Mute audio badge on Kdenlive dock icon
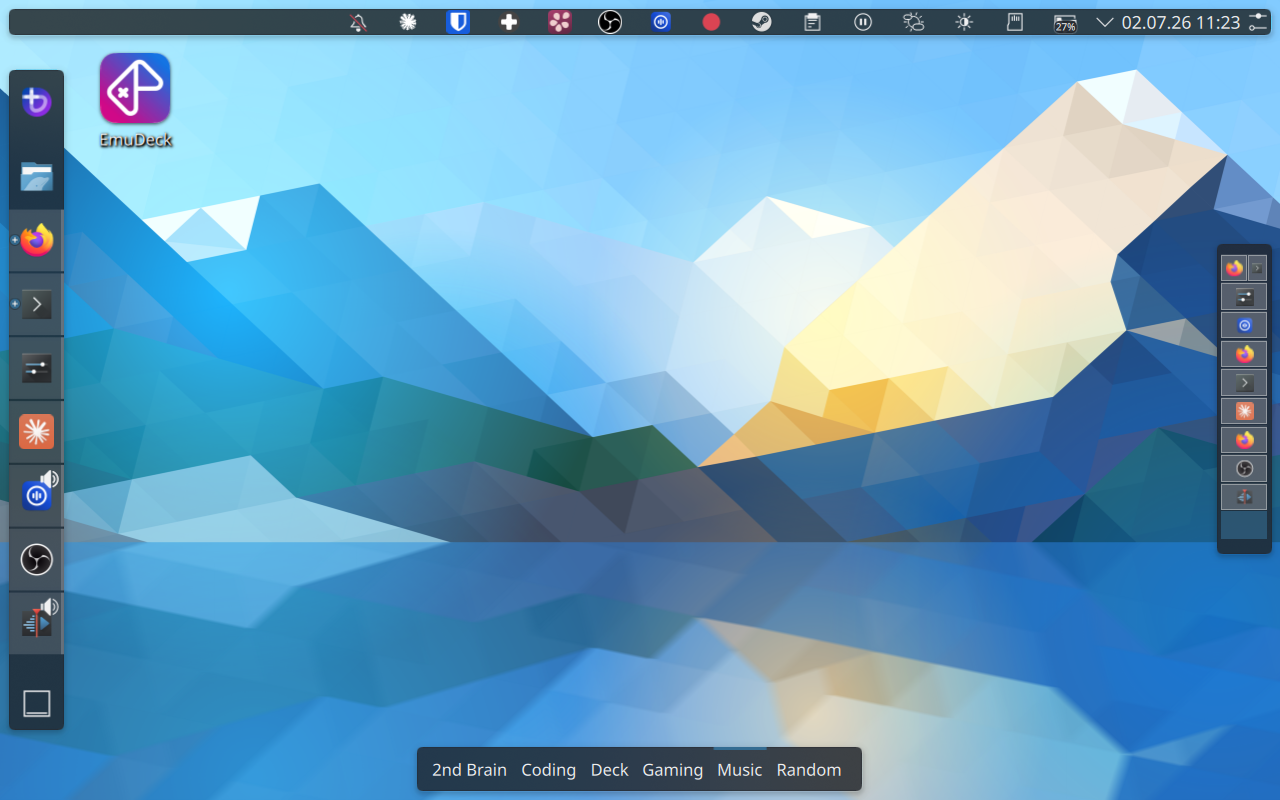This screenshot has height=800, width=1280. coord(50,607)
